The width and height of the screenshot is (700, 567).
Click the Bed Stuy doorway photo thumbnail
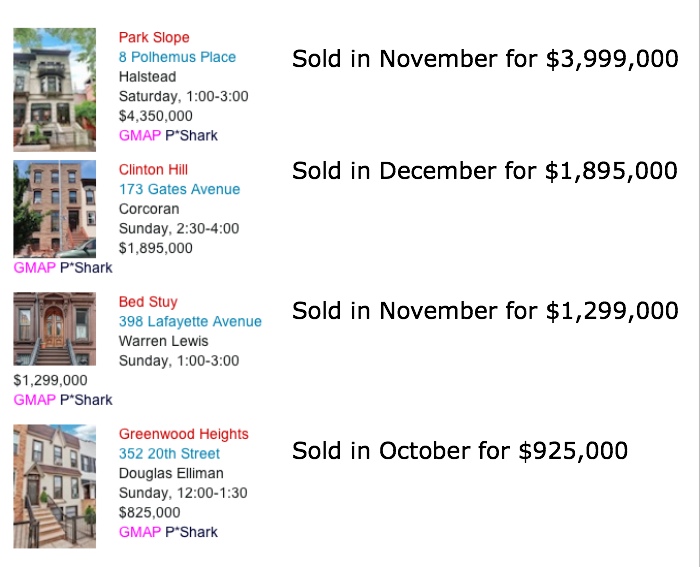click(x=54, y=329)
